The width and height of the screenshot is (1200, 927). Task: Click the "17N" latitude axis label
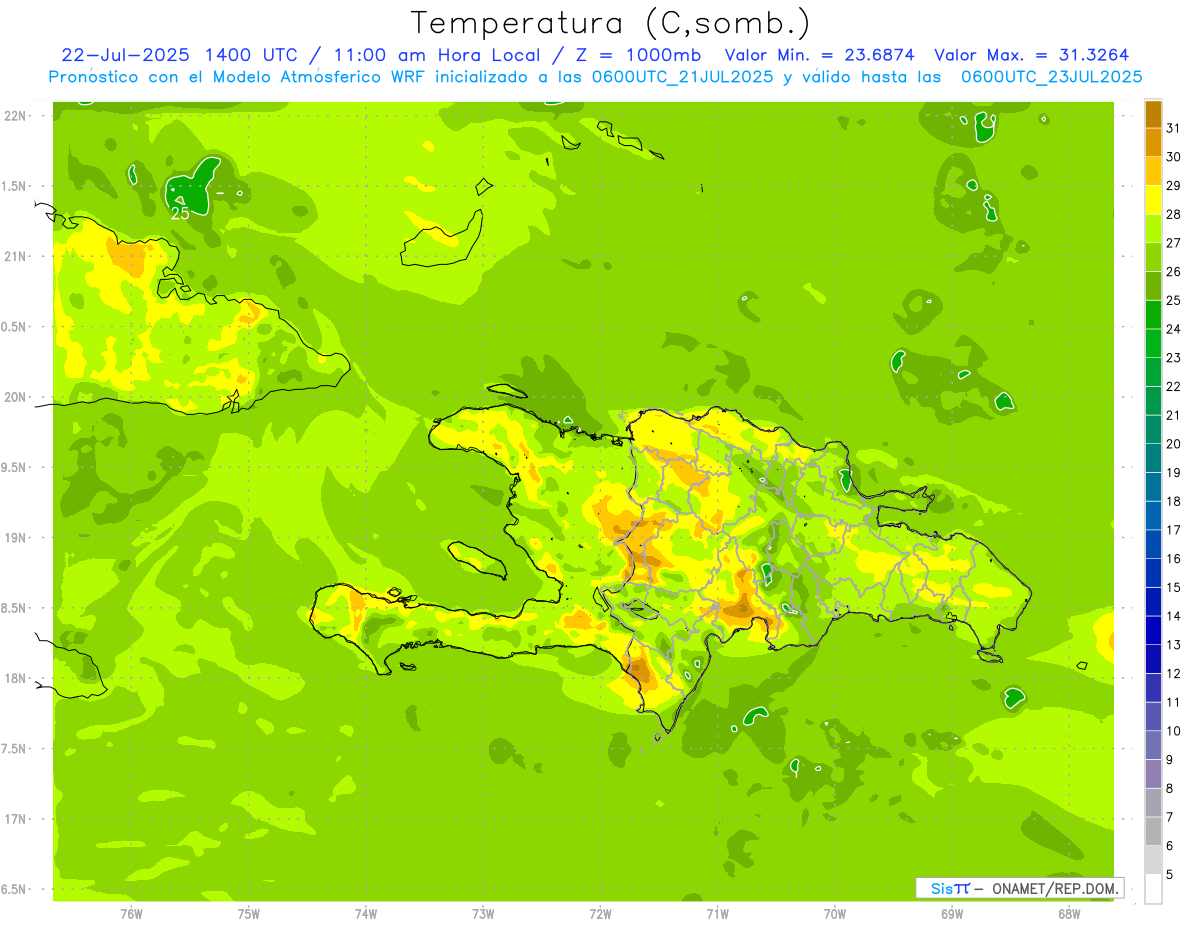pyautogui.click(x=15, y=819)
